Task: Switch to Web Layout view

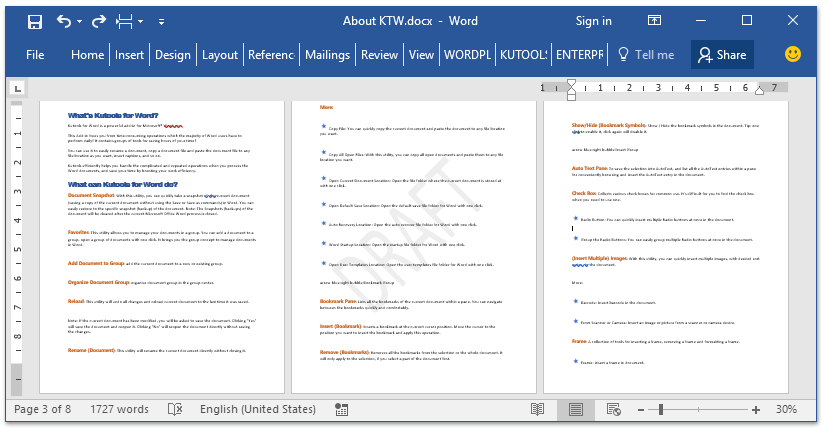Action: tap(614, 409)
